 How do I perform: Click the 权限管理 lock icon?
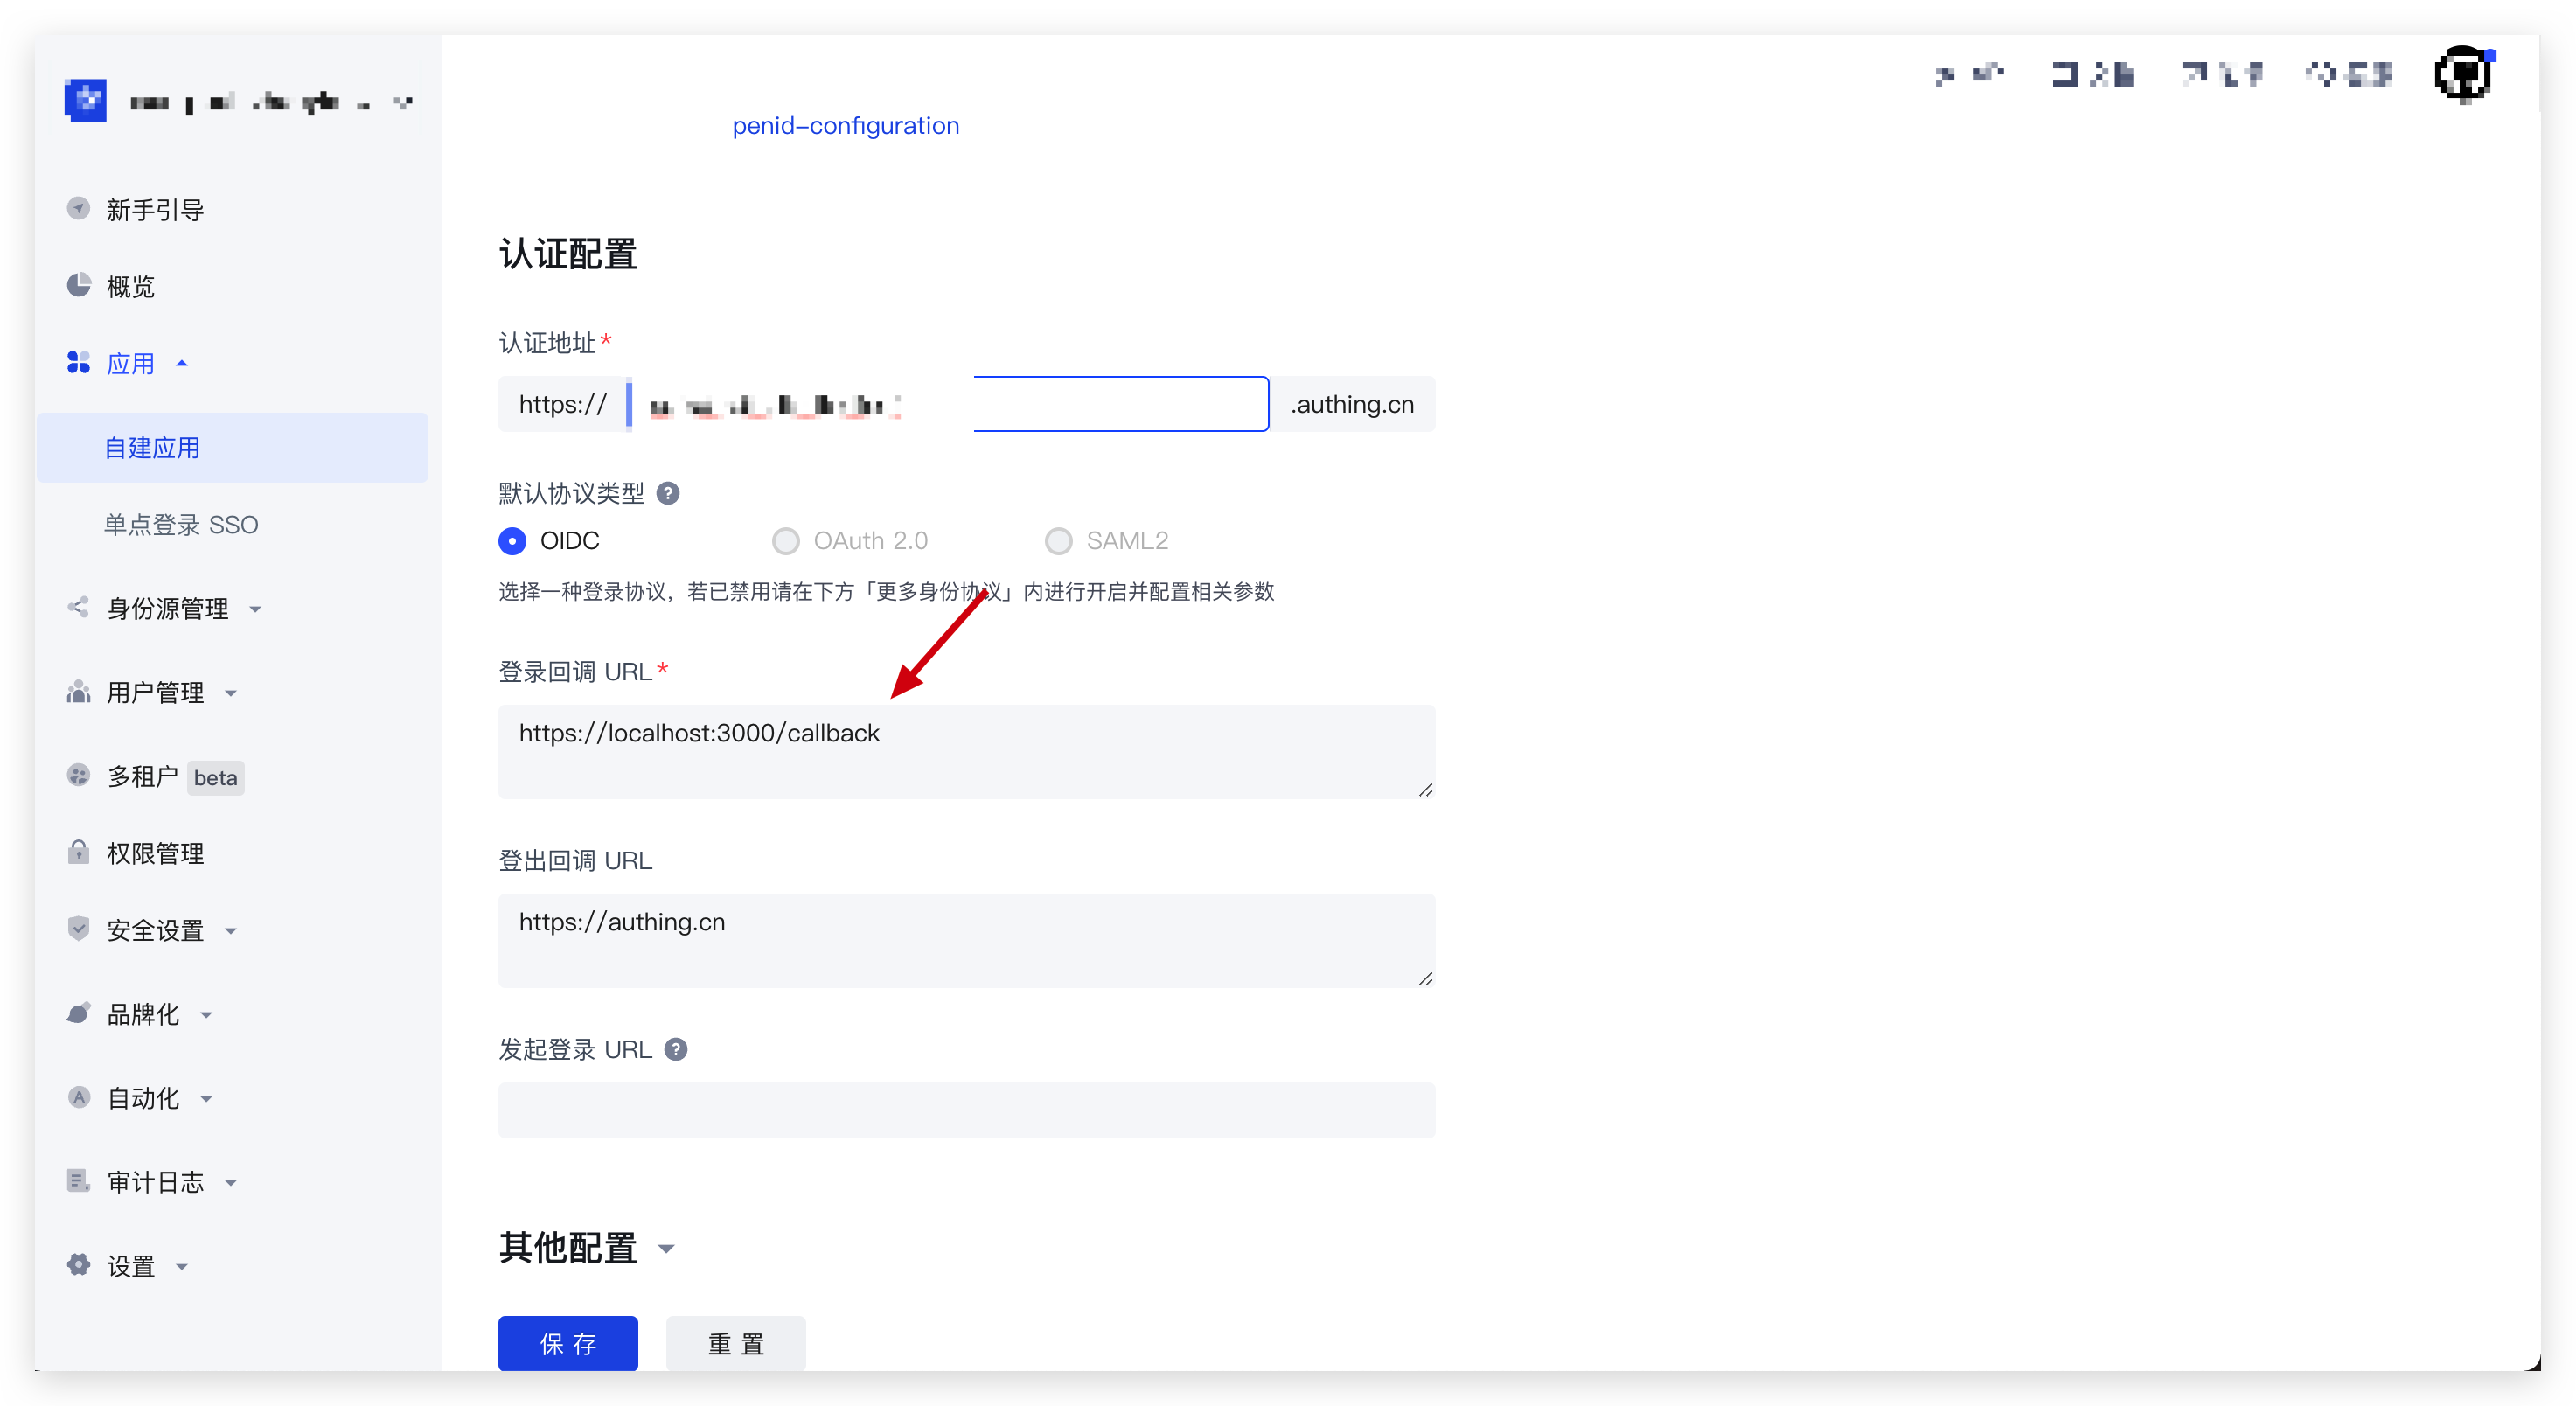pos(78,852)
